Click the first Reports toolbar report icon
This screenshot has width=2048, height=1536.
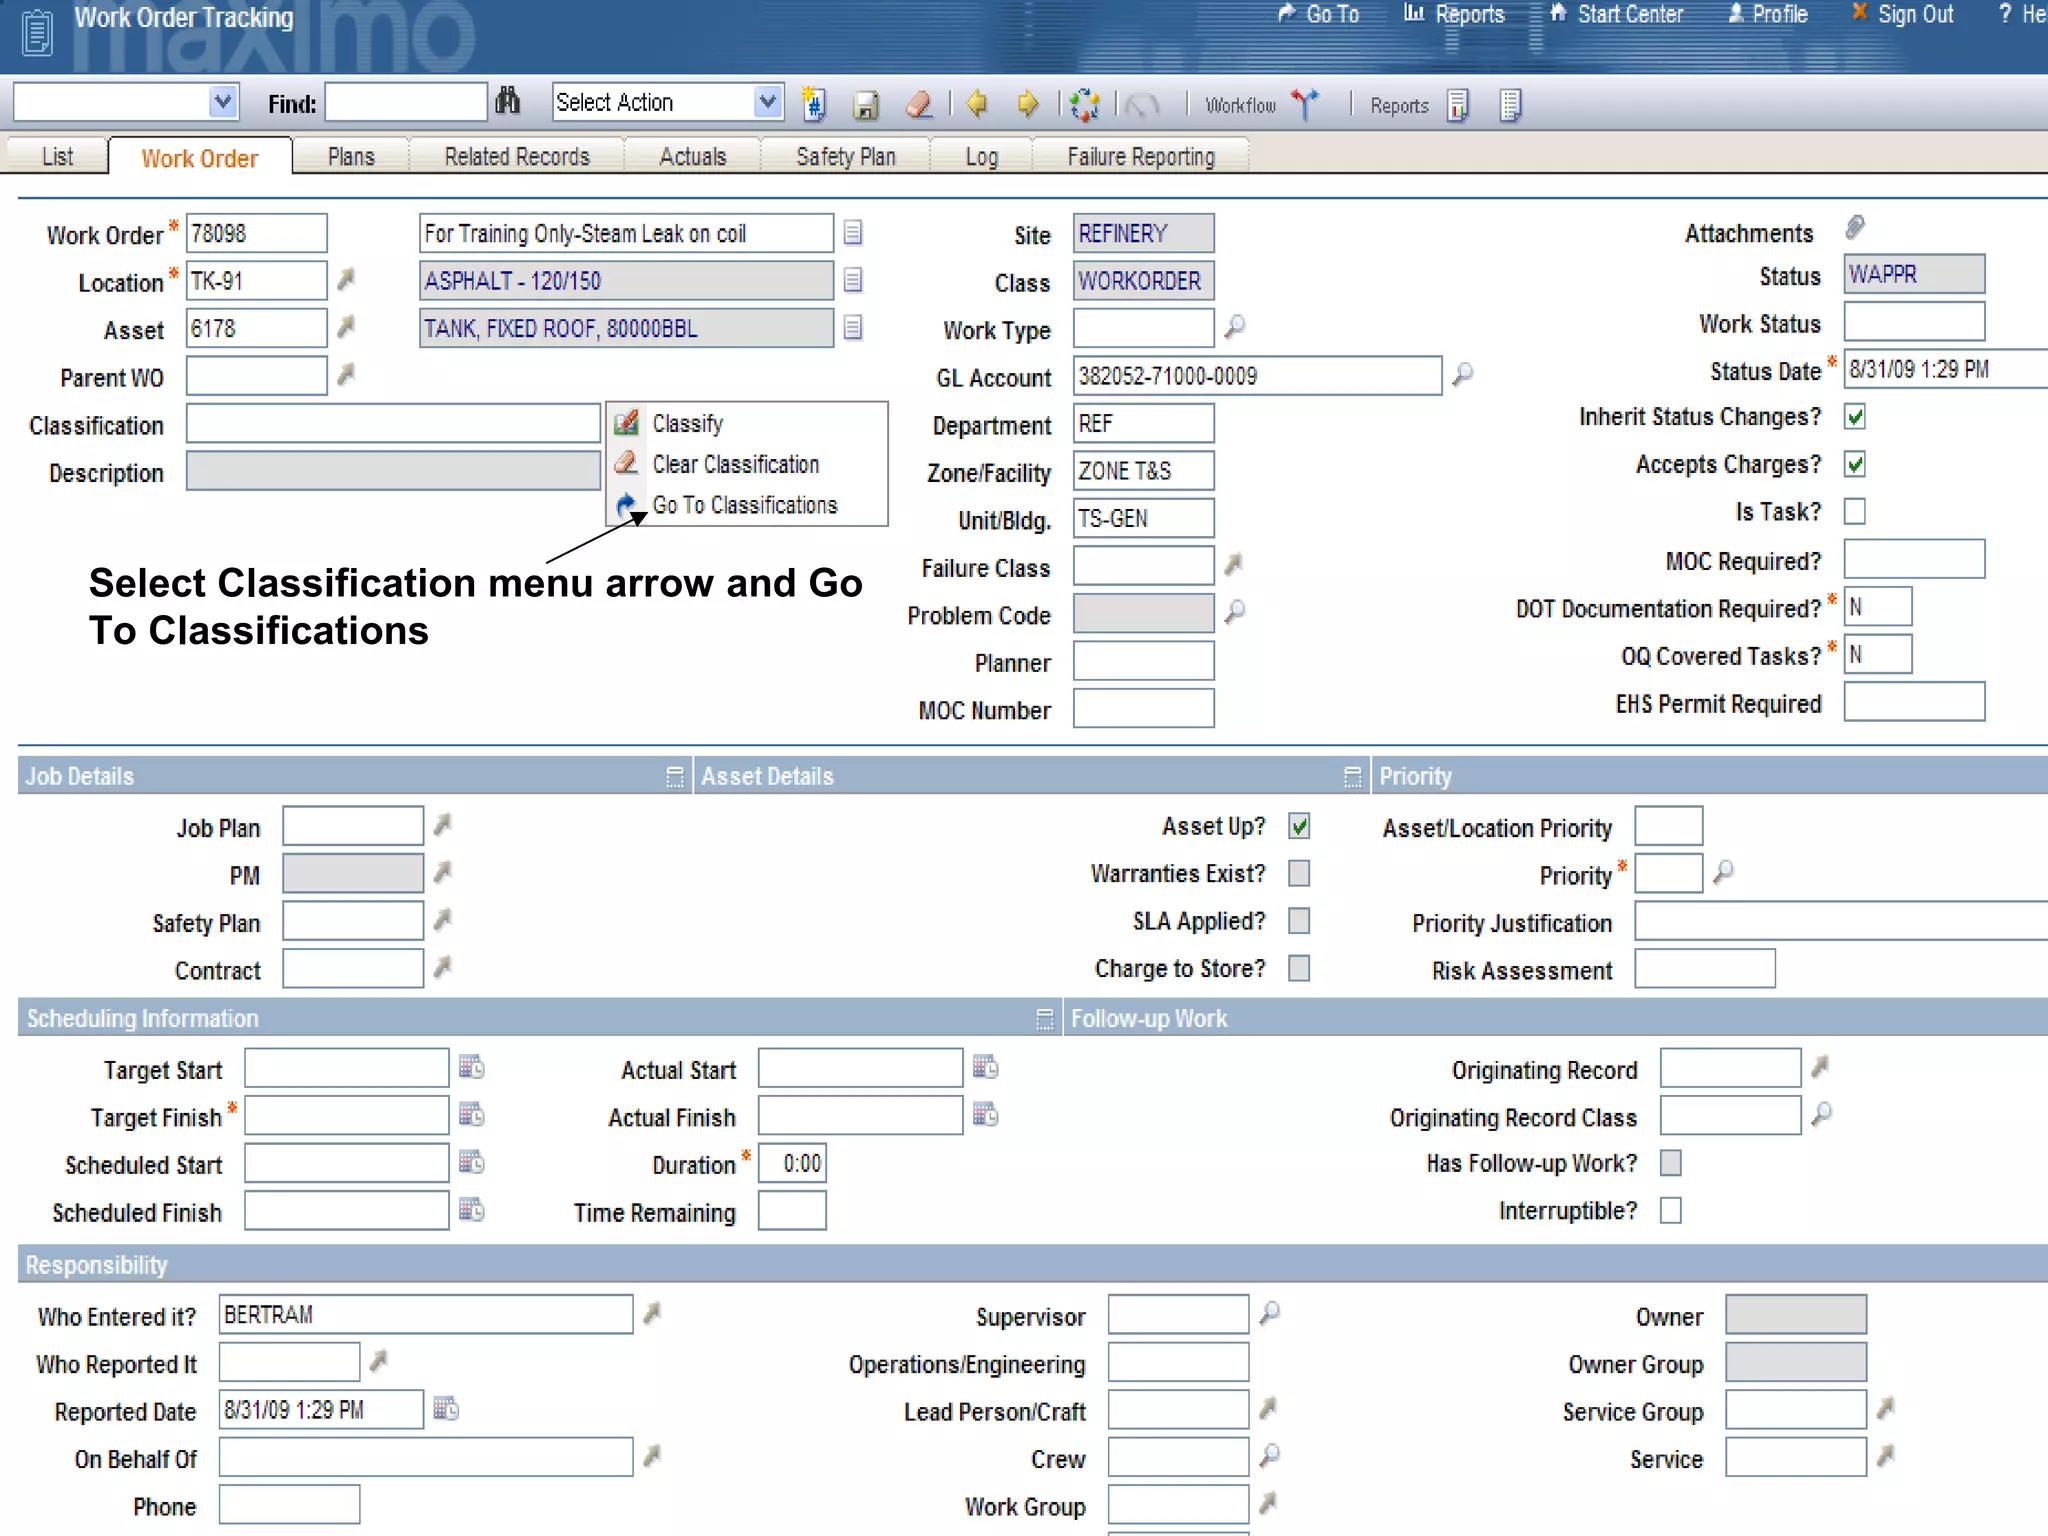tap(1459, 104)
